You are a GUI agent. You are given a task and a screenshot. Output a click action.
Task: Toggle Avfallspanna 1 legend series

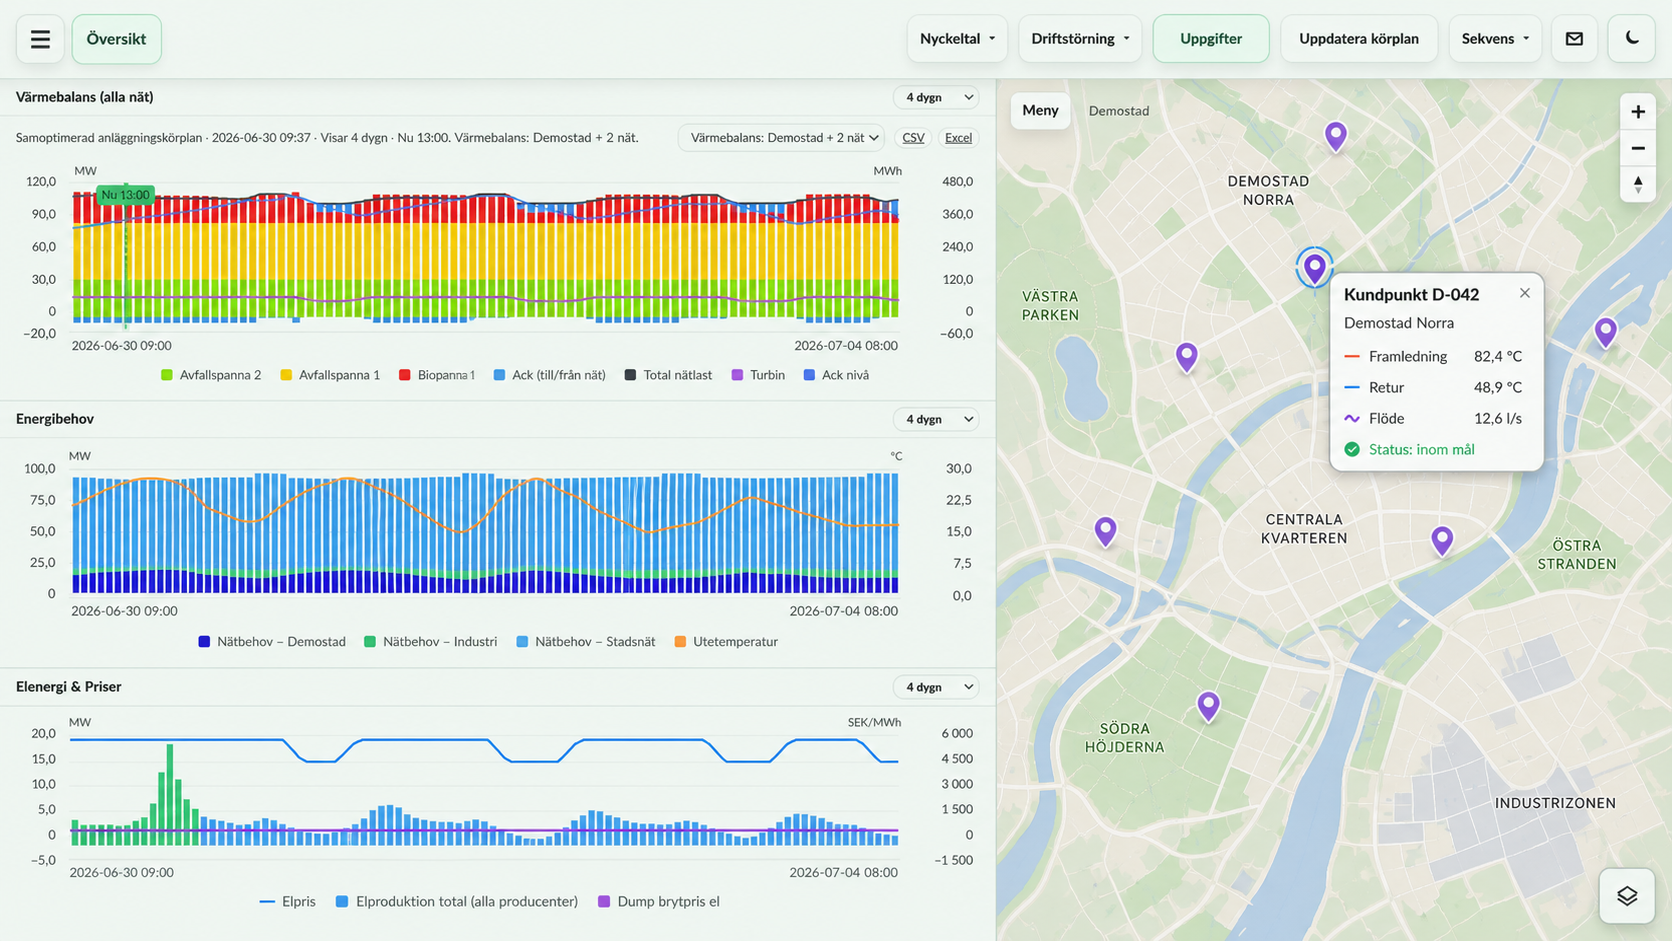330,375
